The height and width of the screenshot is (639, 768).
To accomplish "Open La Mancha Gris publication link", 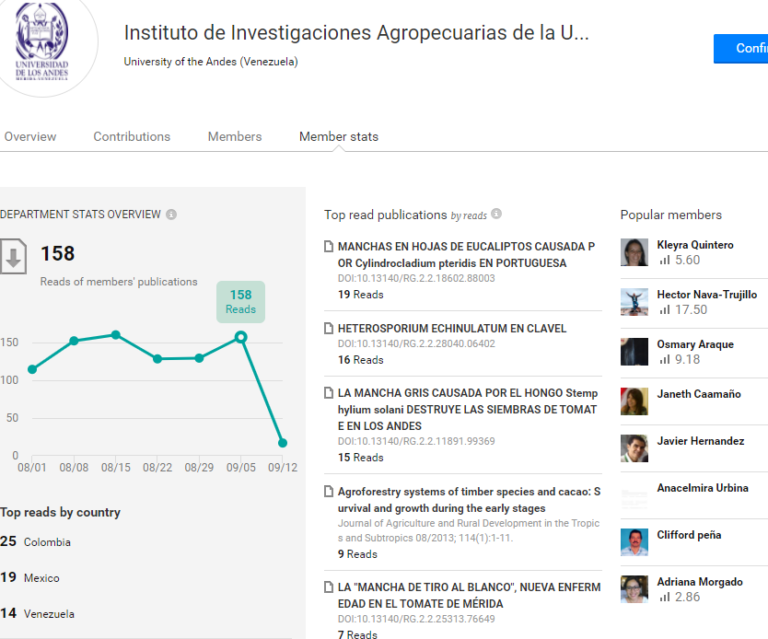I will pyautogui.click(x=467, y=409).
